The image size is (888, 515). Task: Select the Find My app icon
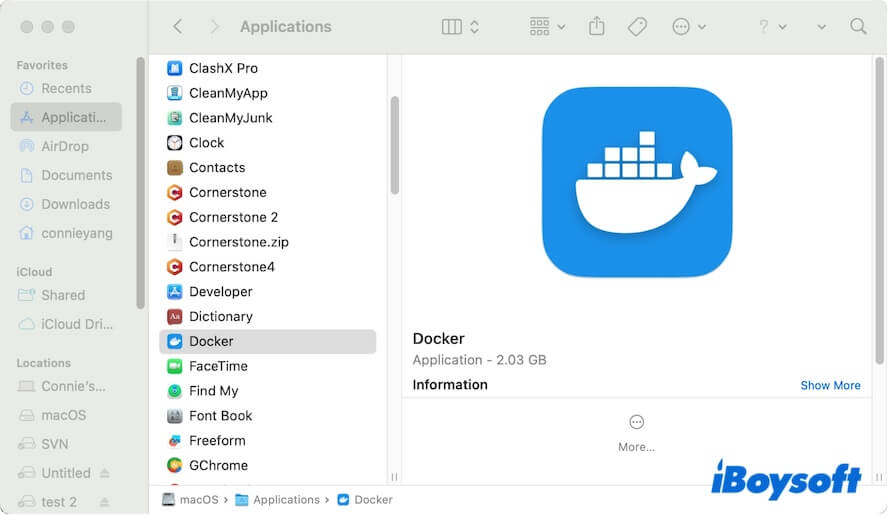(174, 391)
